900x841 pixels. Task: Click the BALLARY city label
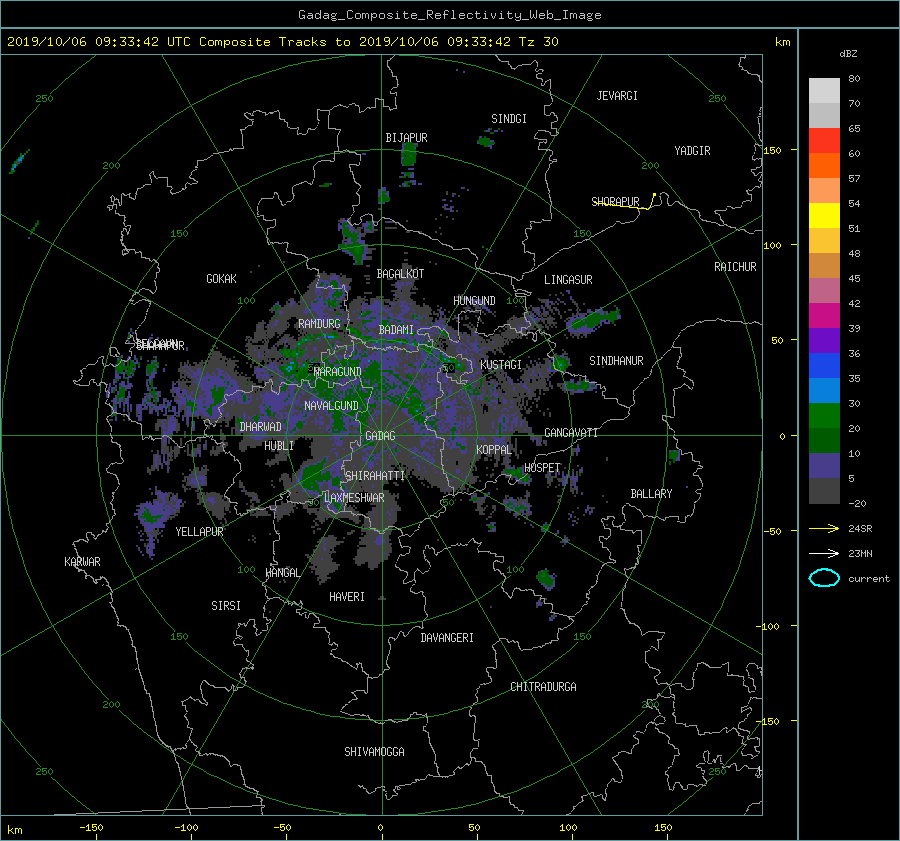pos(651,494)
